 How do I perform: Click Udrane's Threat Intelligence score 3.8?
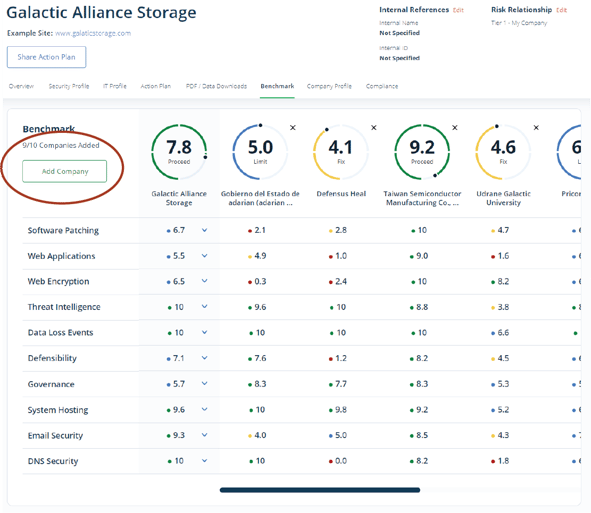(x=503, y=307)
